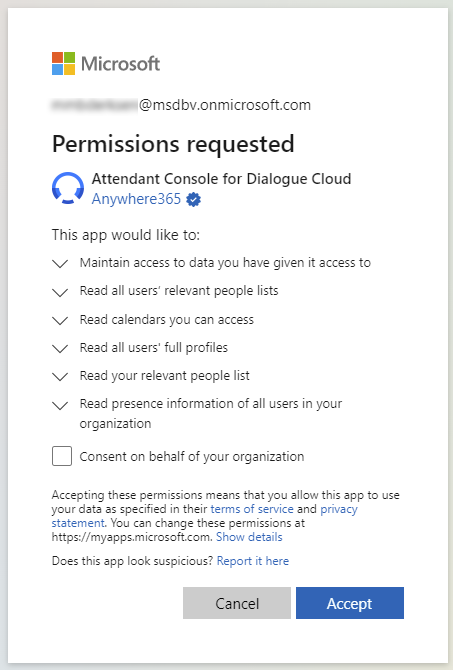Click Report it here link
The image size is (453, 670).
click(x=253, y=561)
